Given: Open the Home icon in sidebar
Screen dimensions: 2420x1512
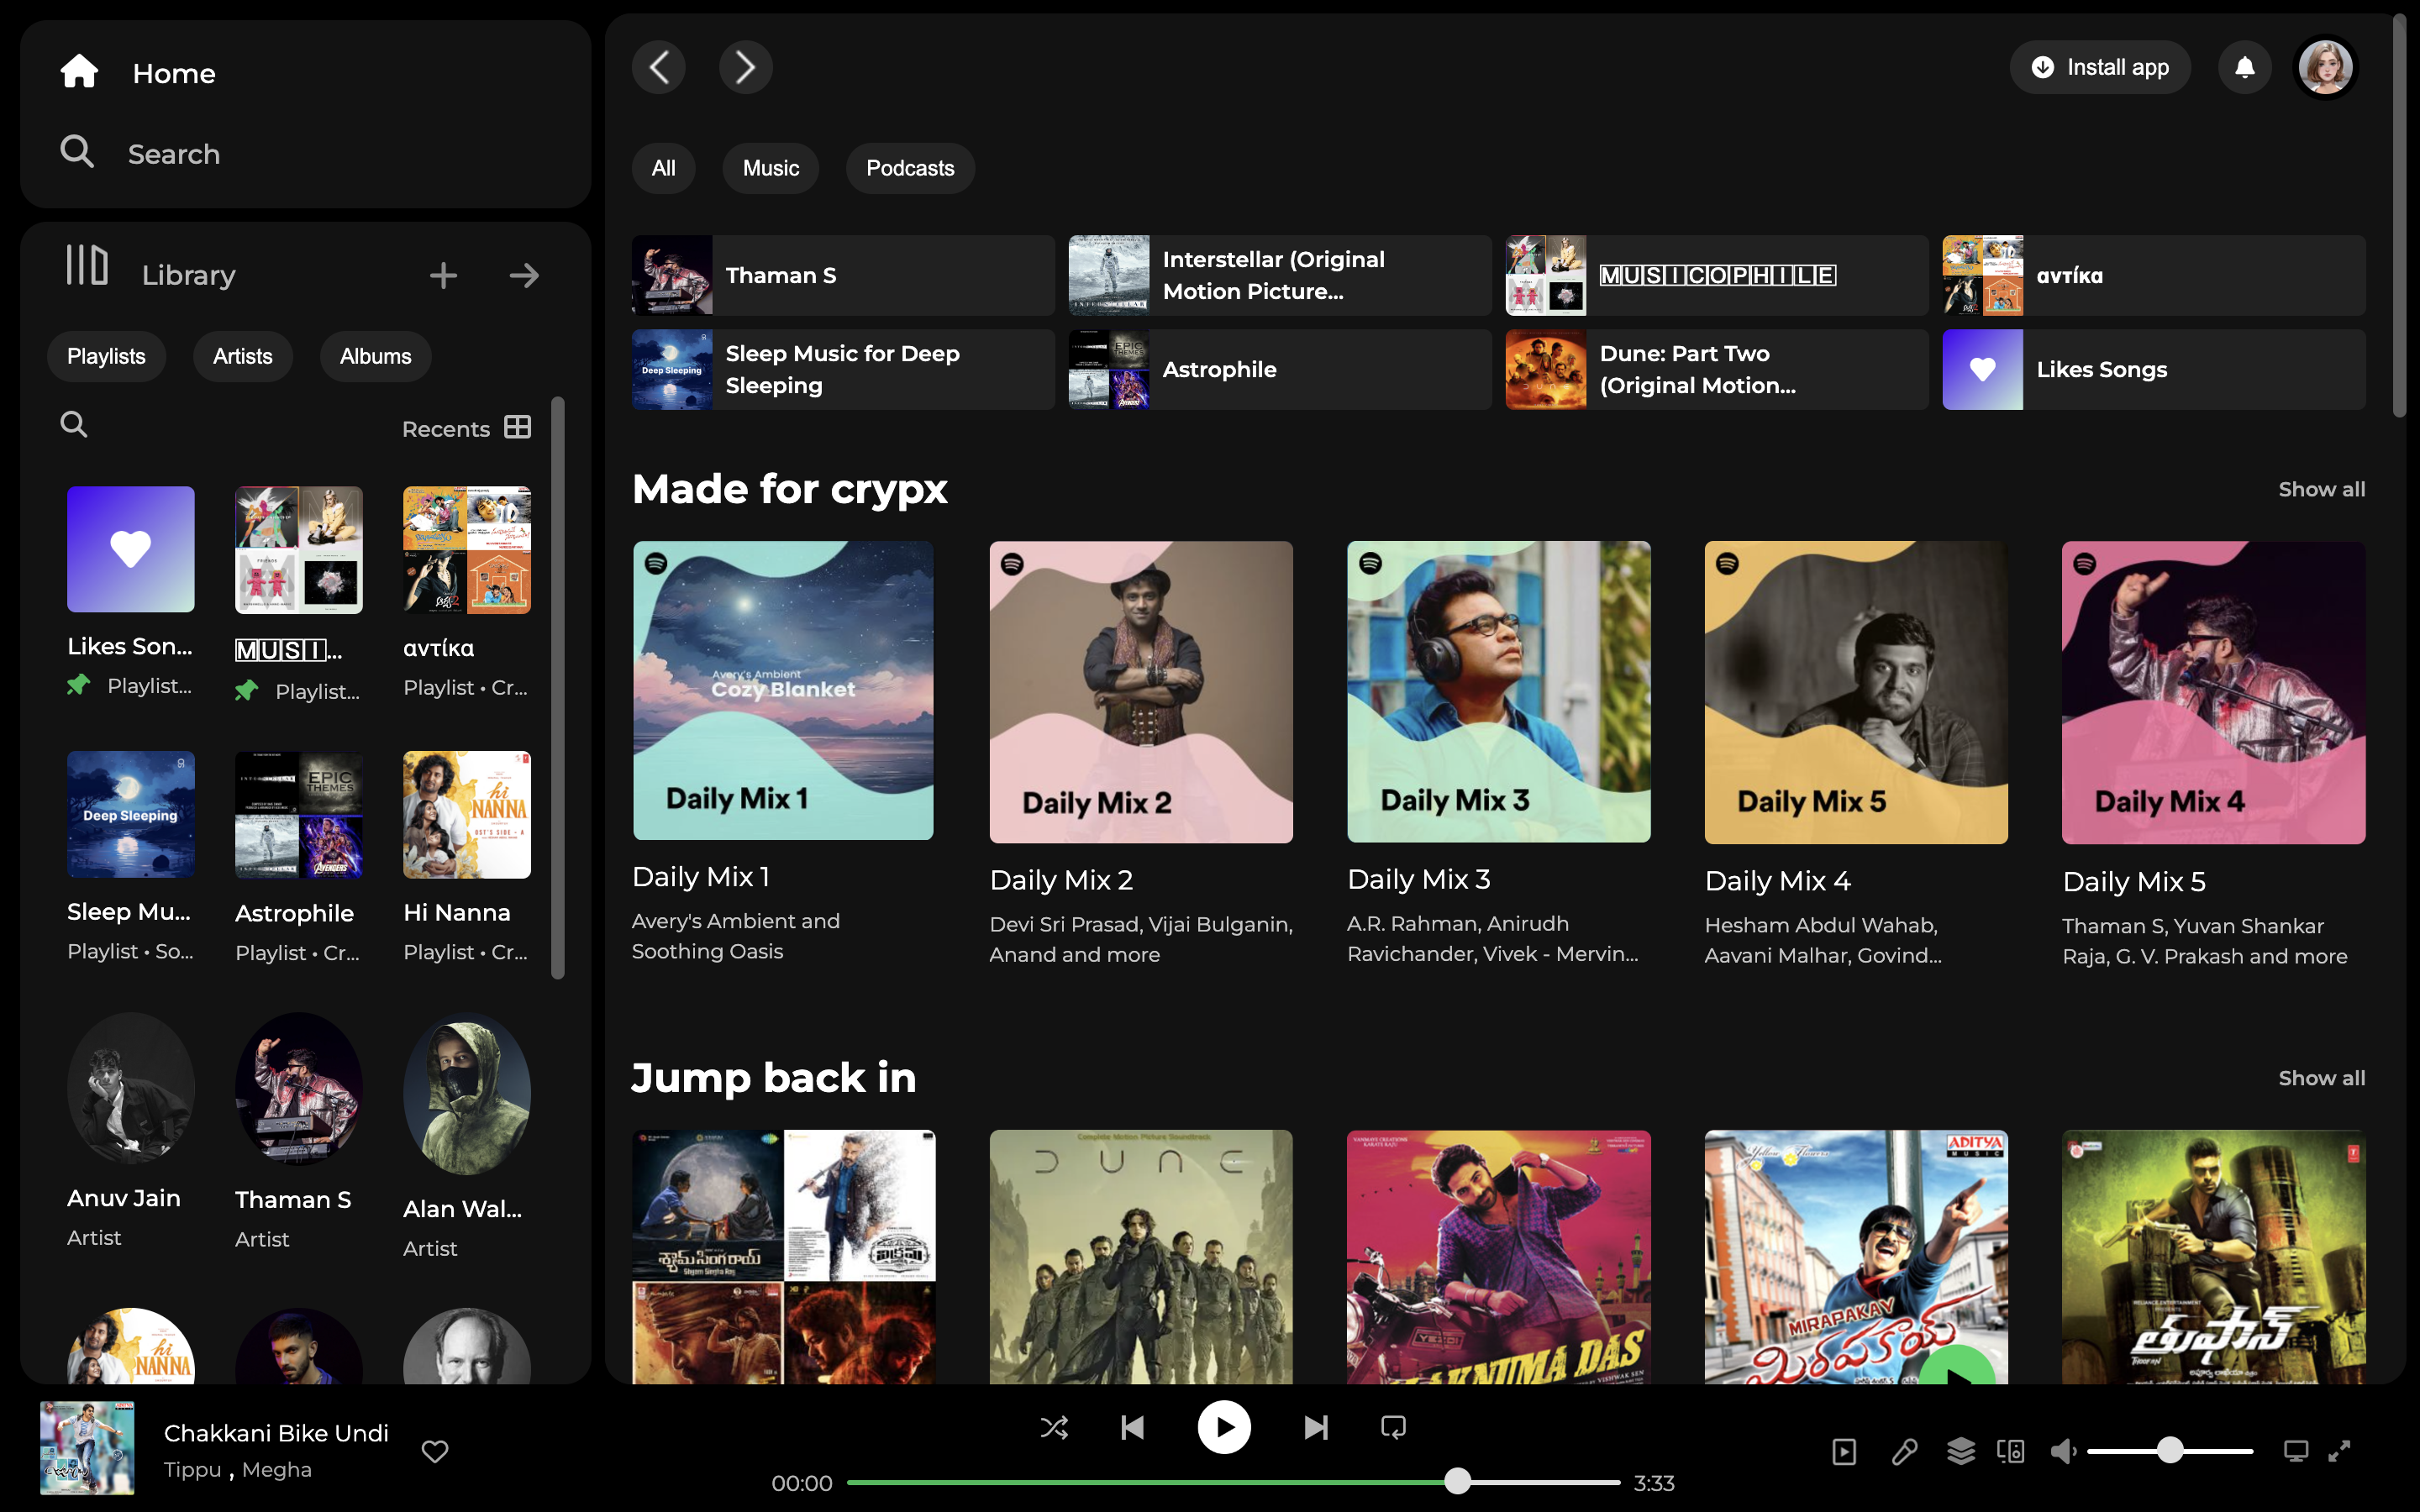Looking at the screenshot, I should tap(79, 72).
